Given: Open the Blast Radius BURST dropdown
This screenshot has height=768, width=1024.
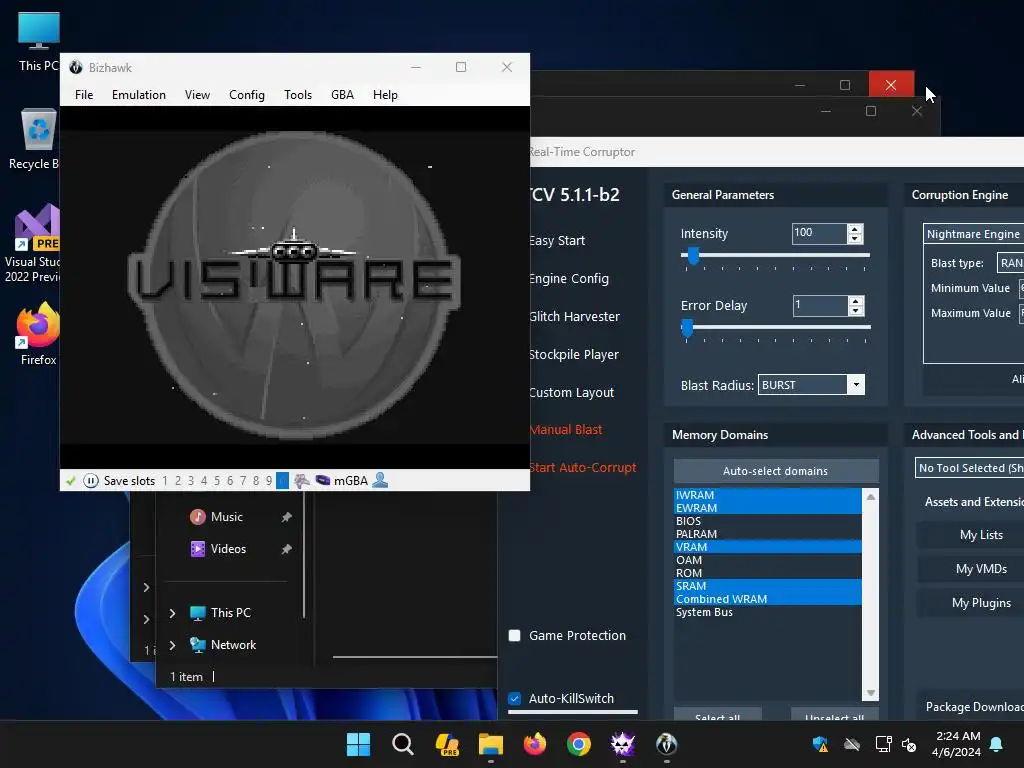Looking at the screenshot, I should 856,385.
